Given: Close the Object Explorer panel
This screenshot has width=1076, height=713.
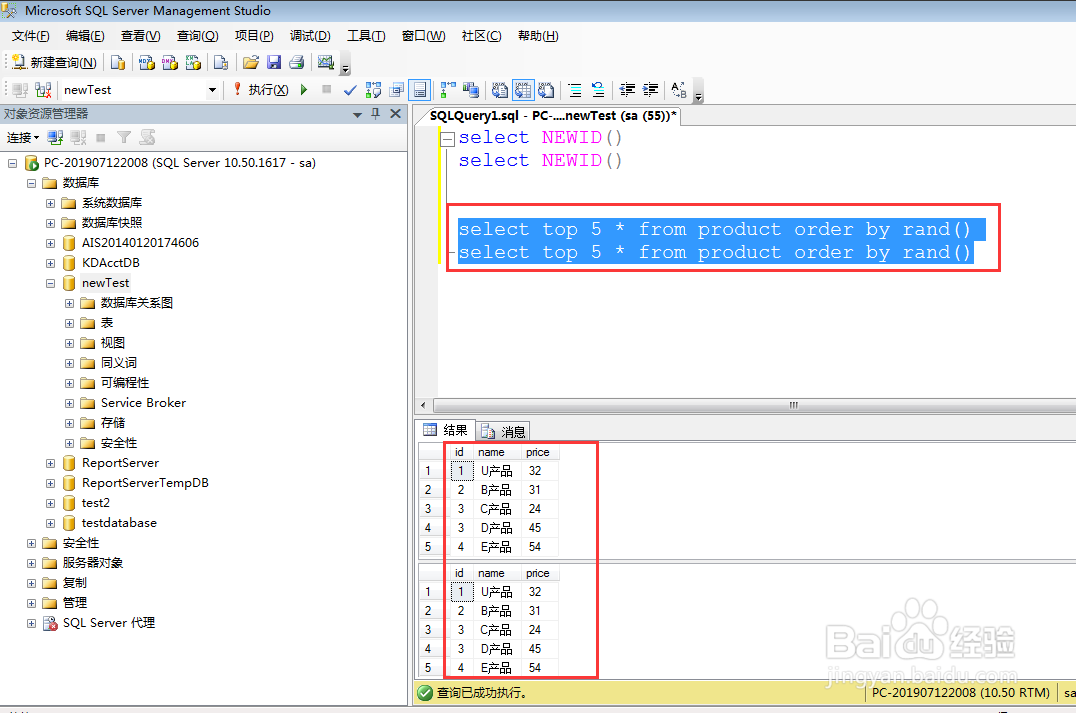Looking at the screenshot, I should point(395,114).
